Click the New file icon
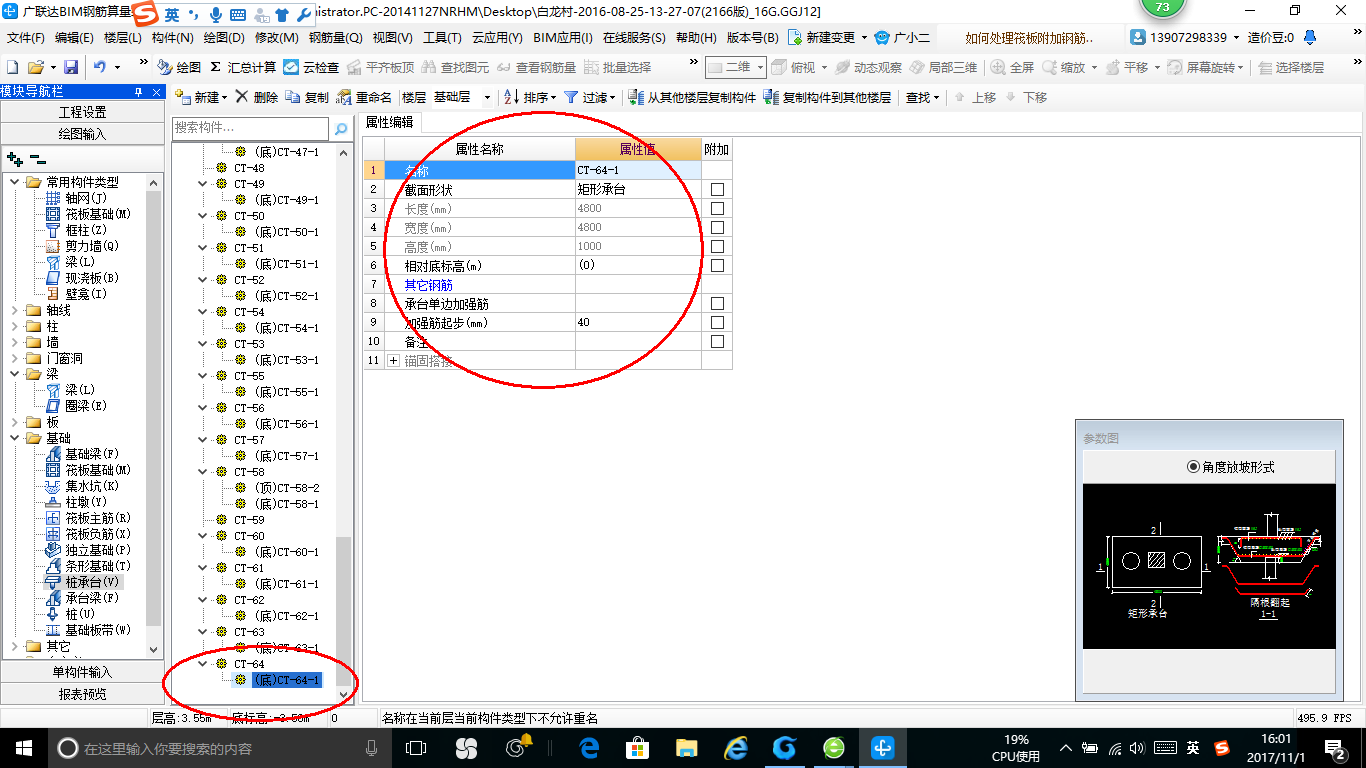 point(12,67)
